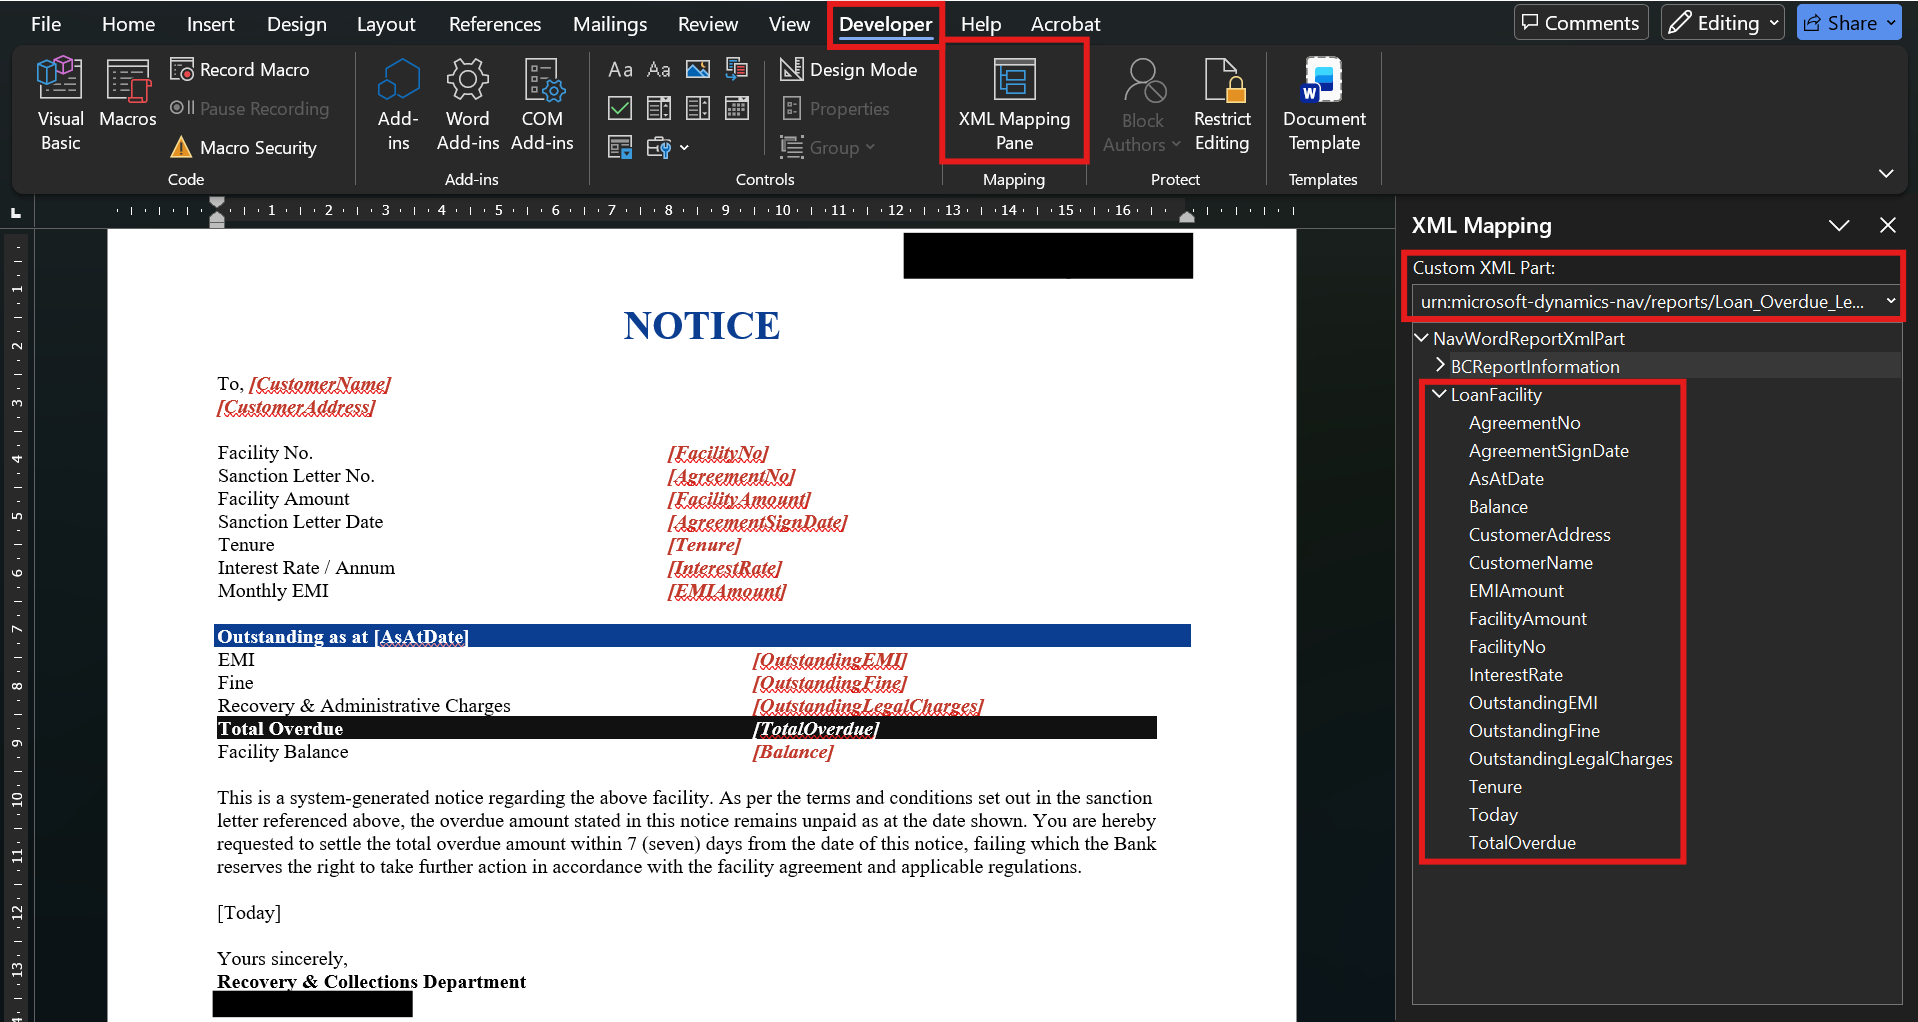The image size is (1918, 1022).
Task: Insert Repeating Section content control
Action: [620, 147]
